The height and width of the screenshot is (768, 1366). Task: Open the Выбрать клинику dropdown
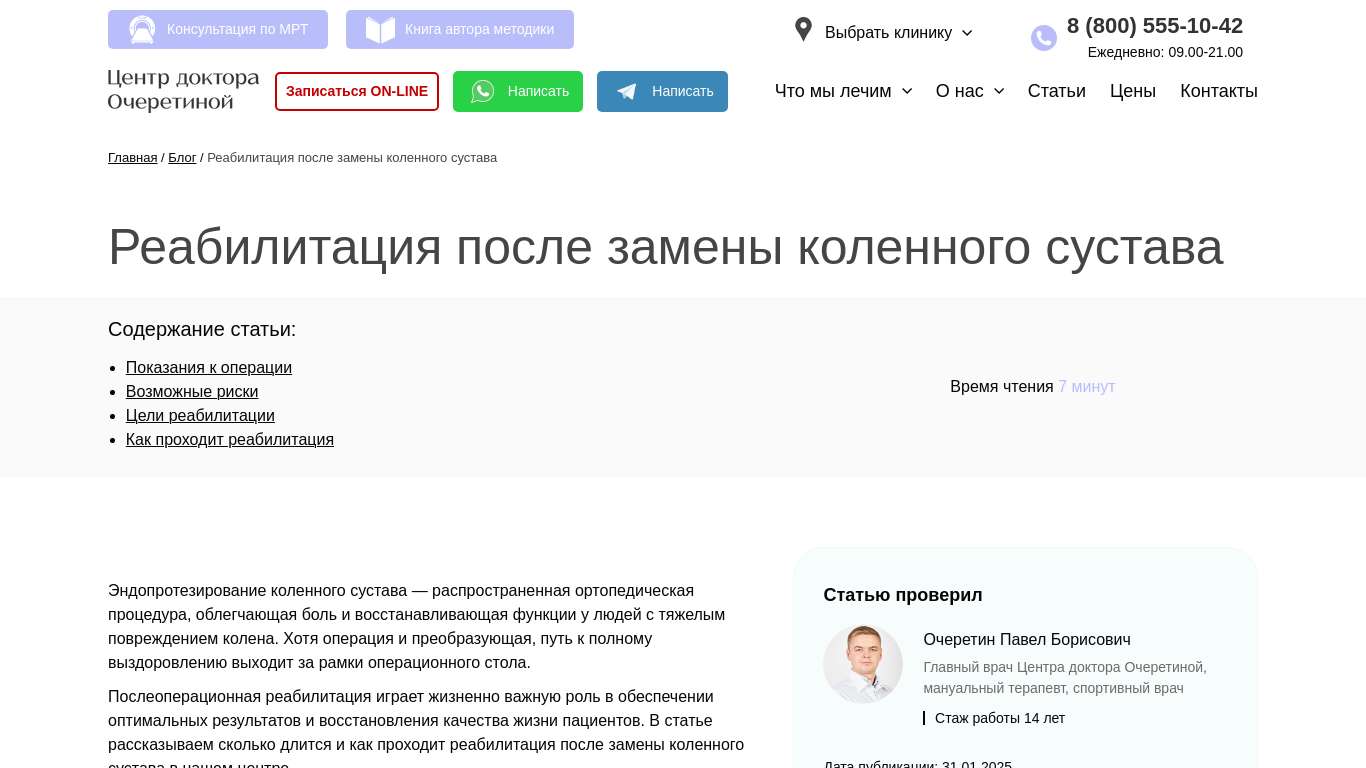point(898,32)
